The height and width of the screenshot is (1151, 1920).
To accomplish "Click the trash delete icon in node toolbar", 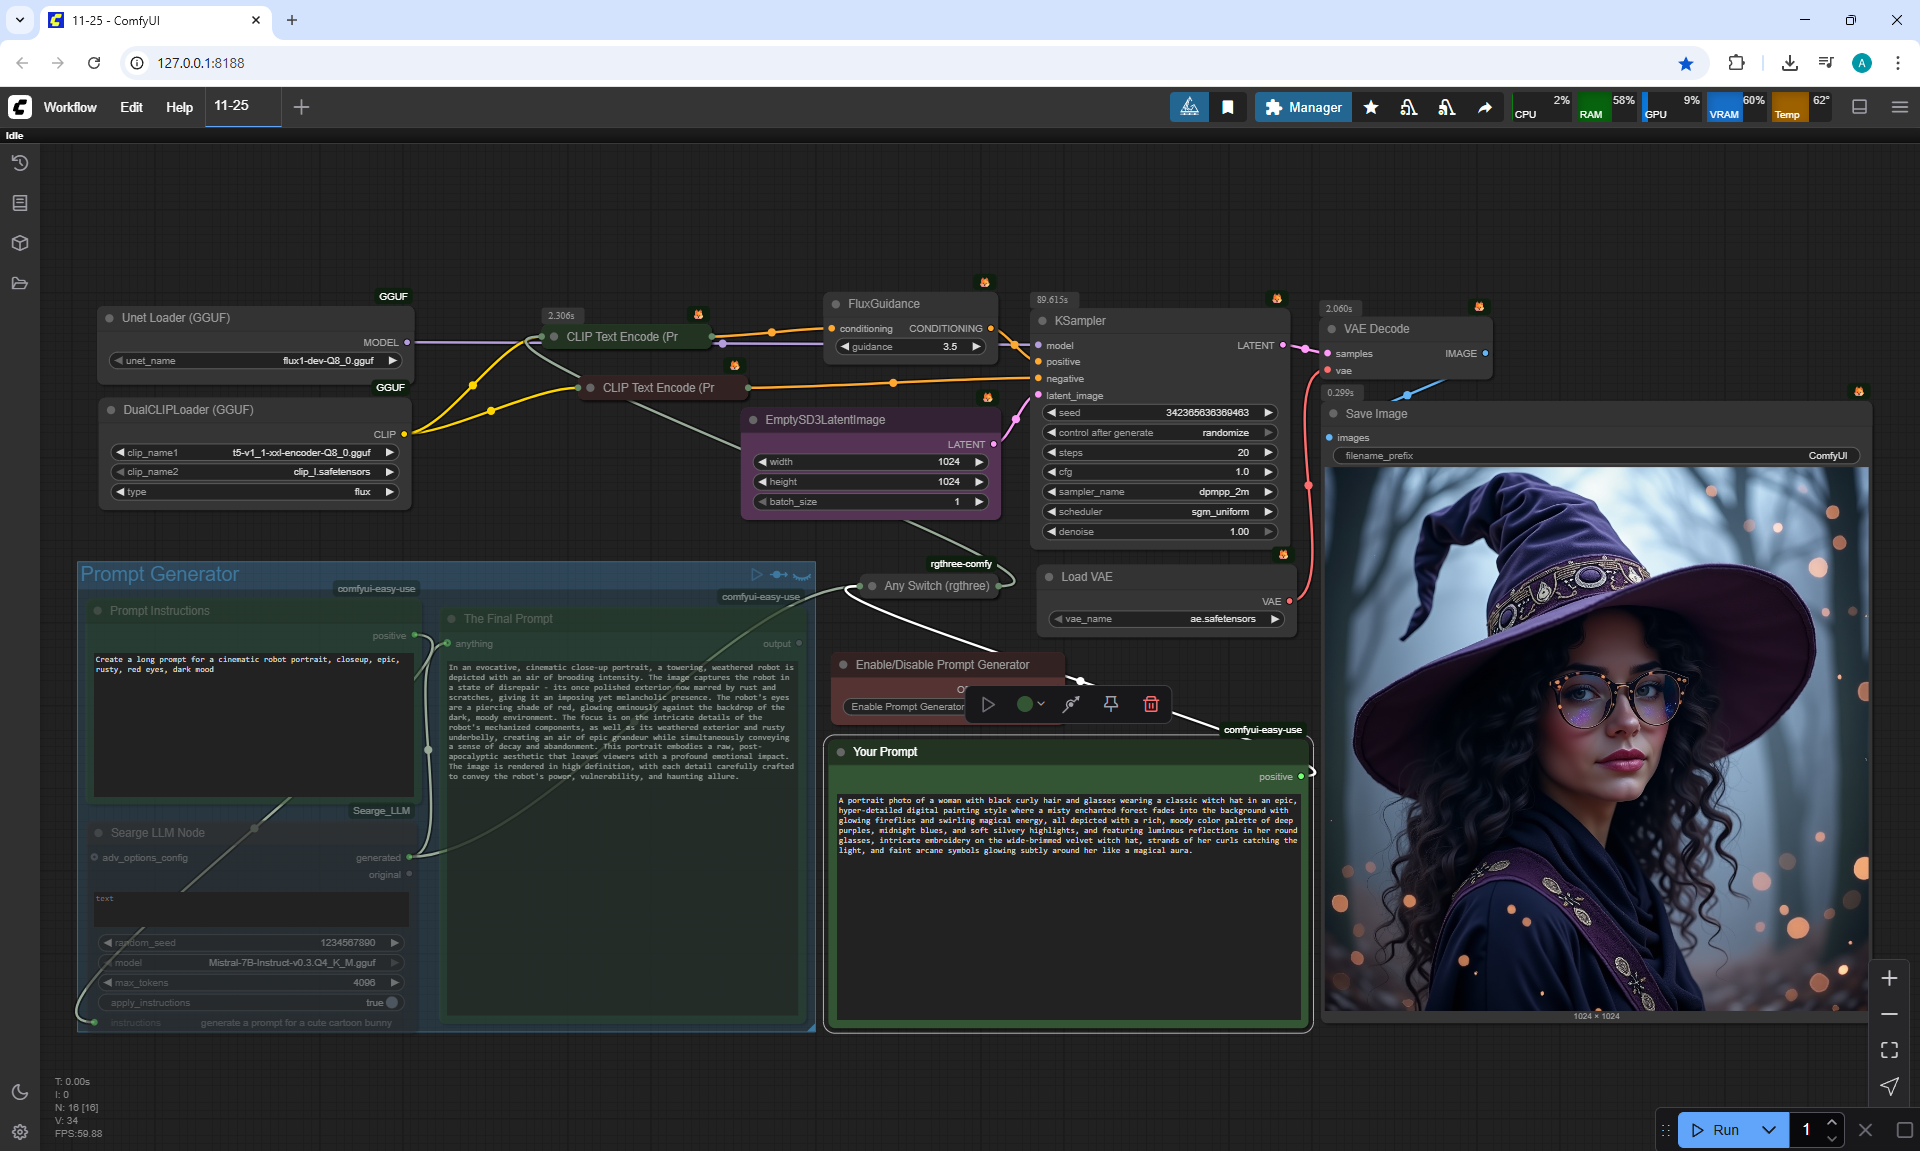I will point(1151,704).
